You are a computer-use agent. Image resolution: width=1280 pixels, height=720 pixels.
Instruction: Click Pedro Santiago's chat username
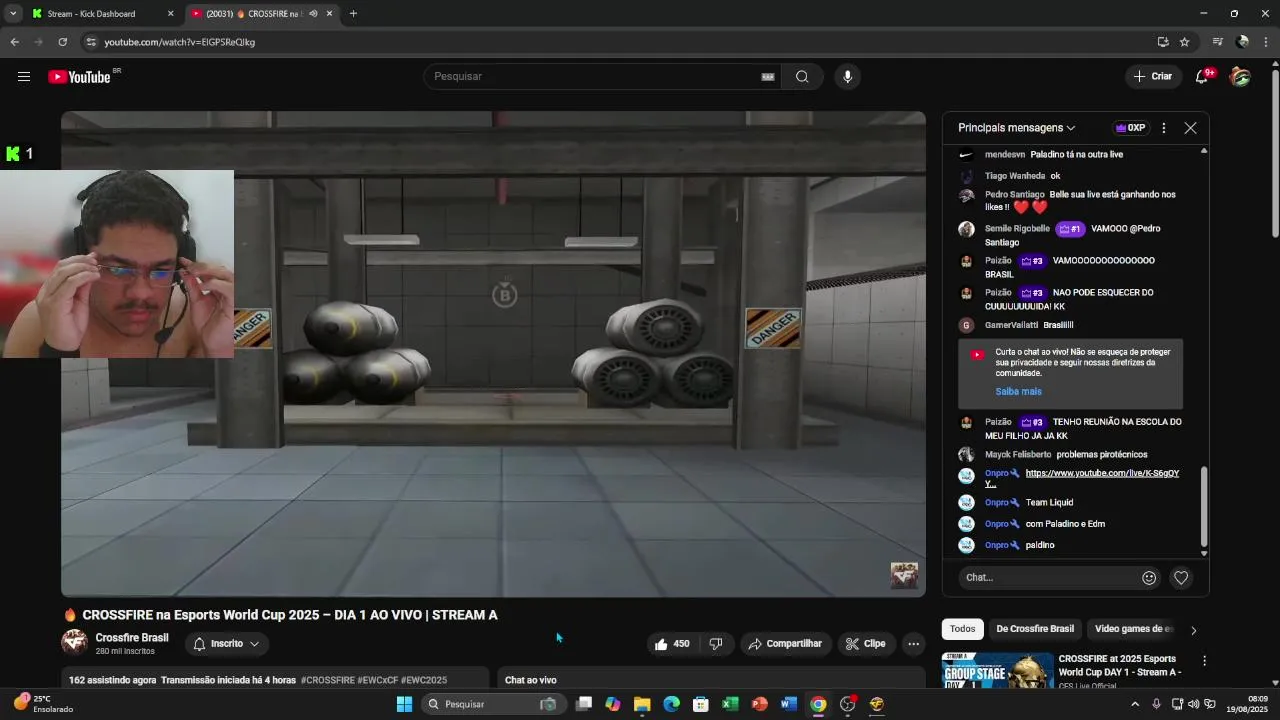[1014, 194]
